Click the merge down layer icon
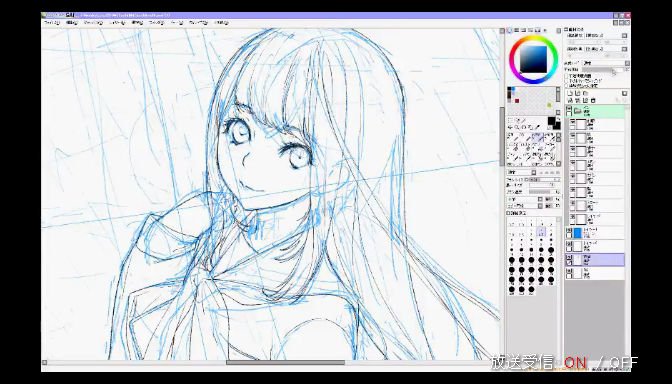This screenshot has height=384, width=672. 578,100
